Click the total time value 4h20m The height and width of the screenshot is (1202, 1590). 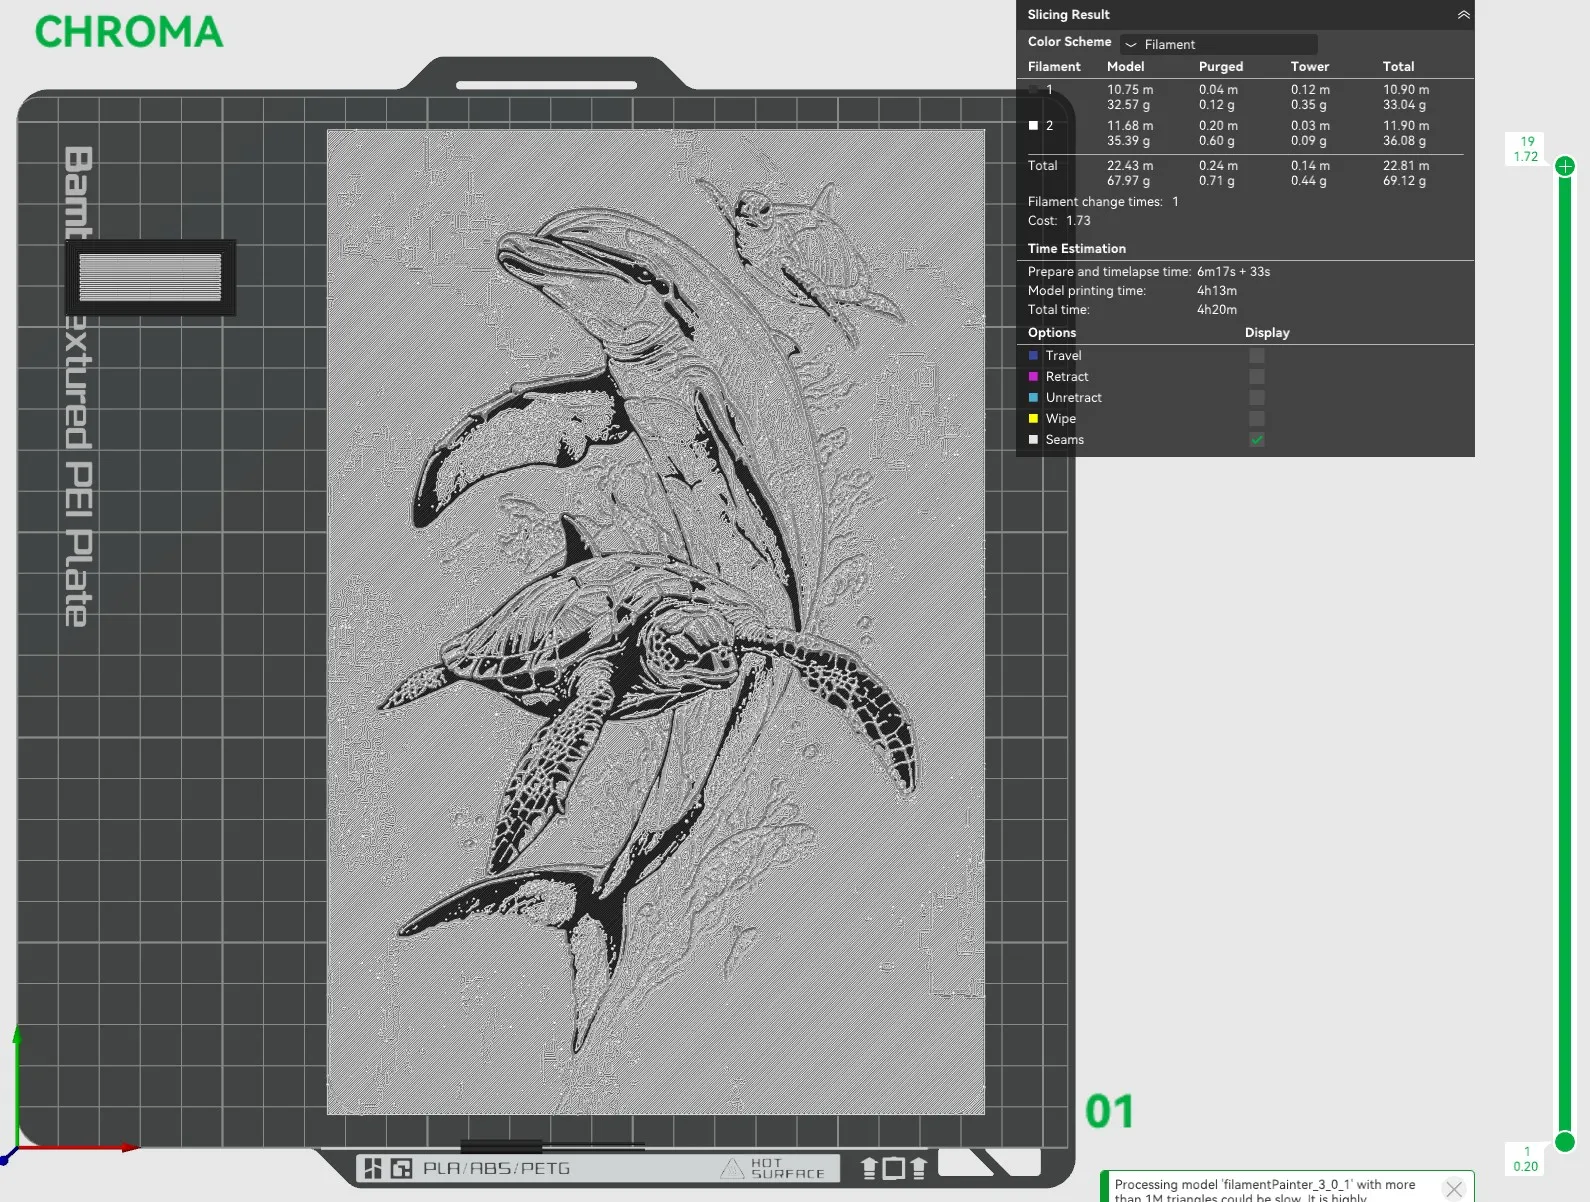(x=1217, y=310)
